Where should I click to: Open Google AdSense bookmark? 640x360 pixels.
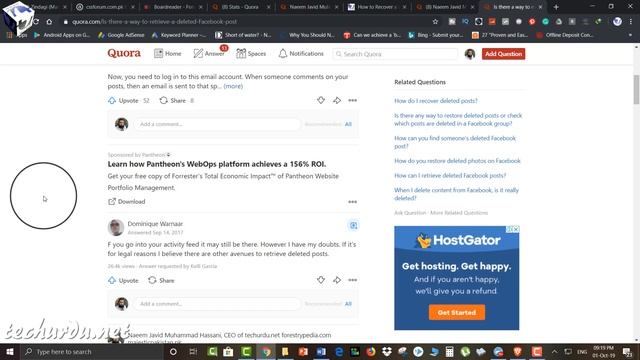(121, 35)
